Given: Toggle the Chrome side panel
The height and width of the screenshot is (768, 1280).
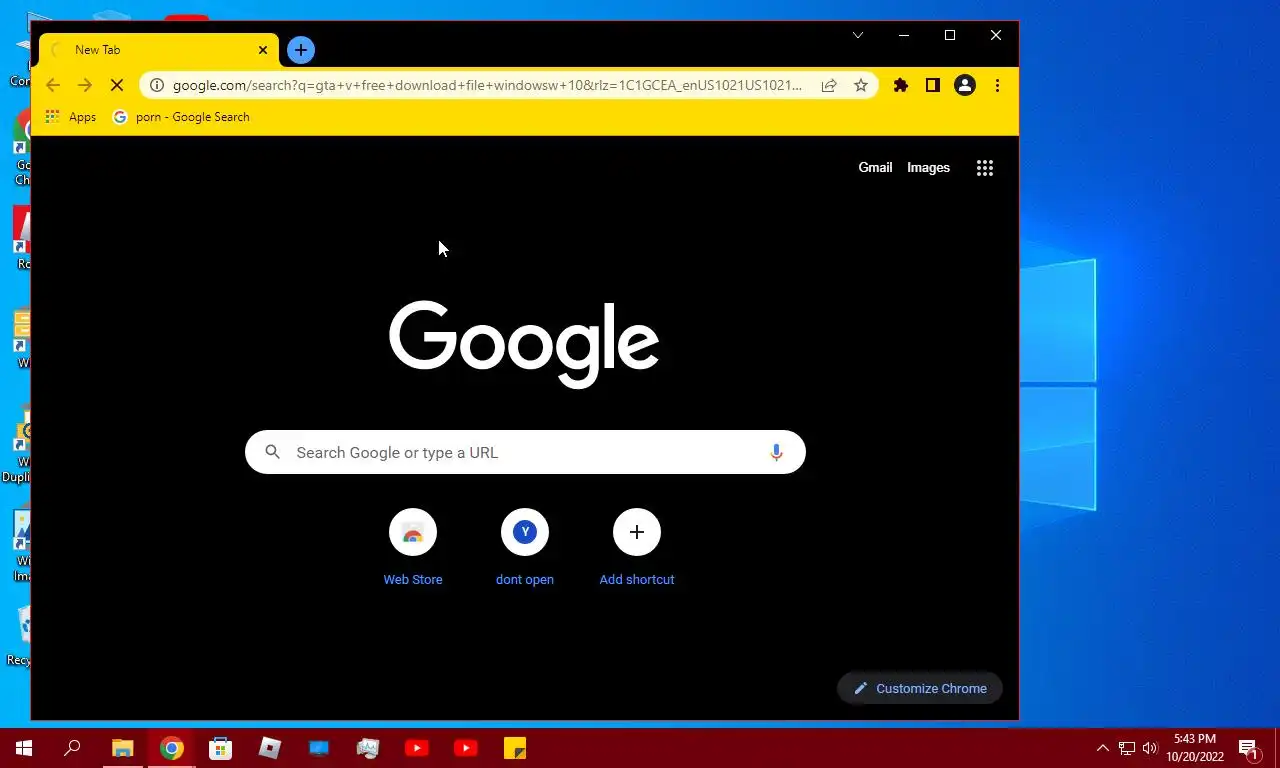Looking at the screenshot, I should tap(933, 85).
